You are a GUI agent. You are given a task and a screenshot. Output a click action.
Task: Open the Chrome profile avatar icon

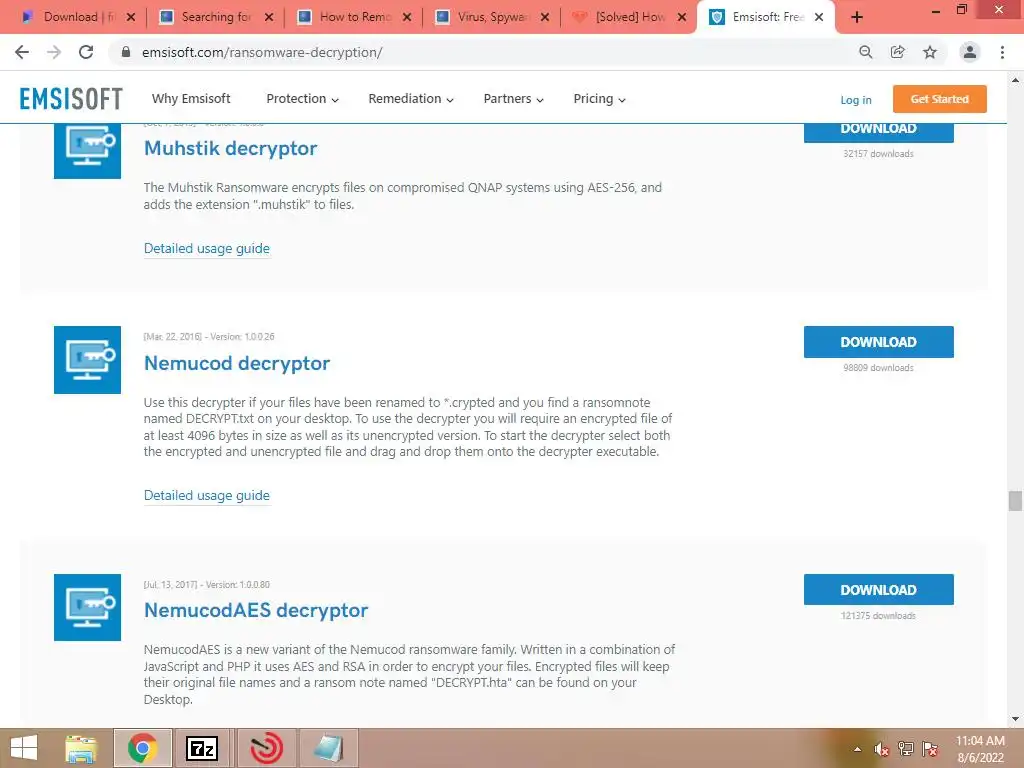pyautogui.click(x=970, y=52)
